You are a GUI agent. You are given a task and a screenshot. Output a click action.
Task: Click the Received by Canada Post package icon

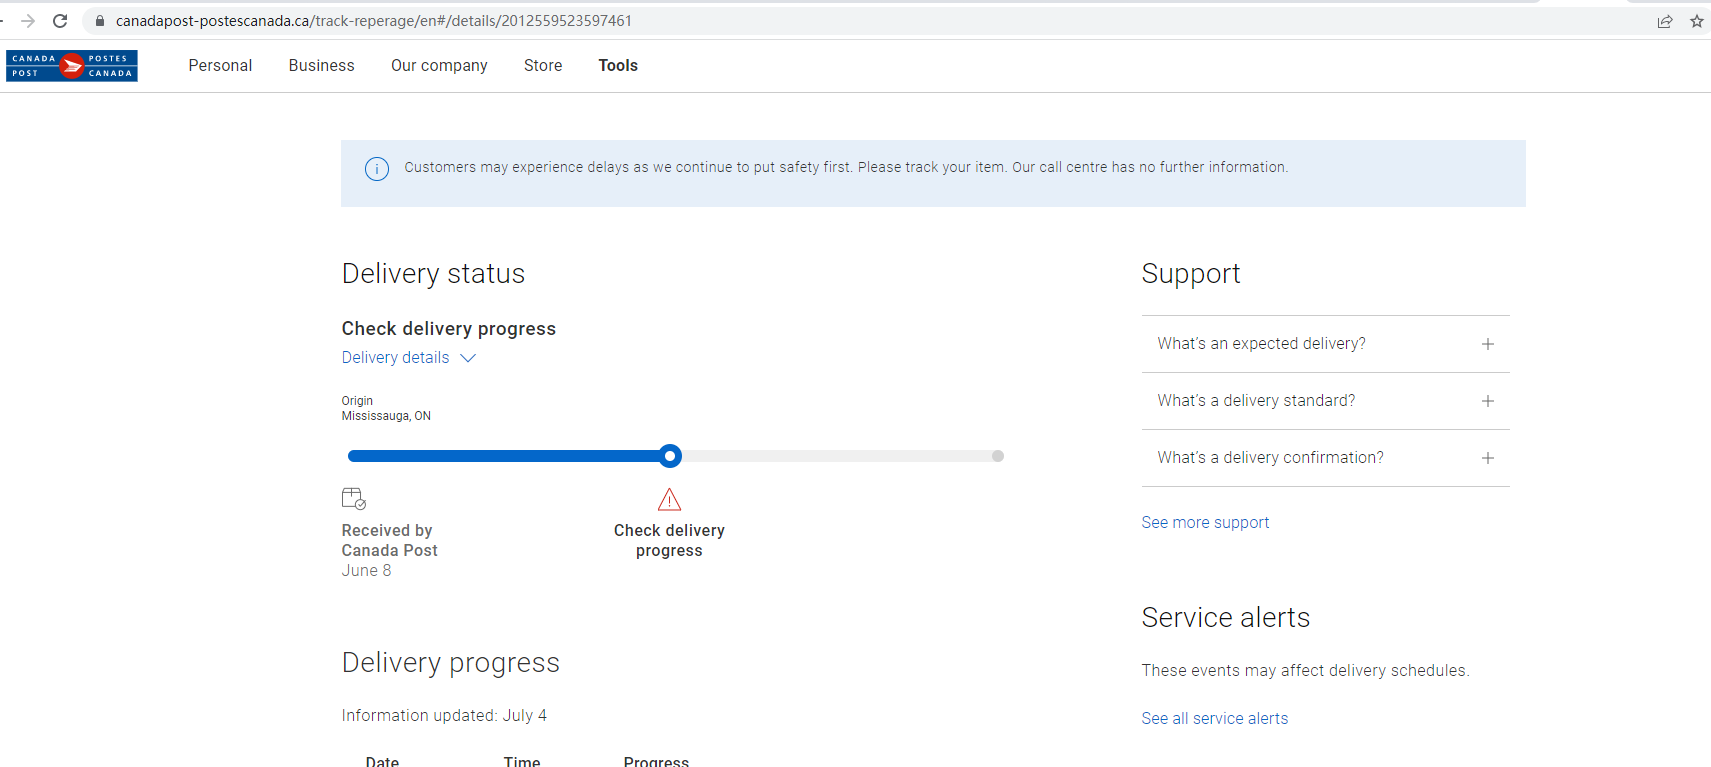(x=354, y=498)
